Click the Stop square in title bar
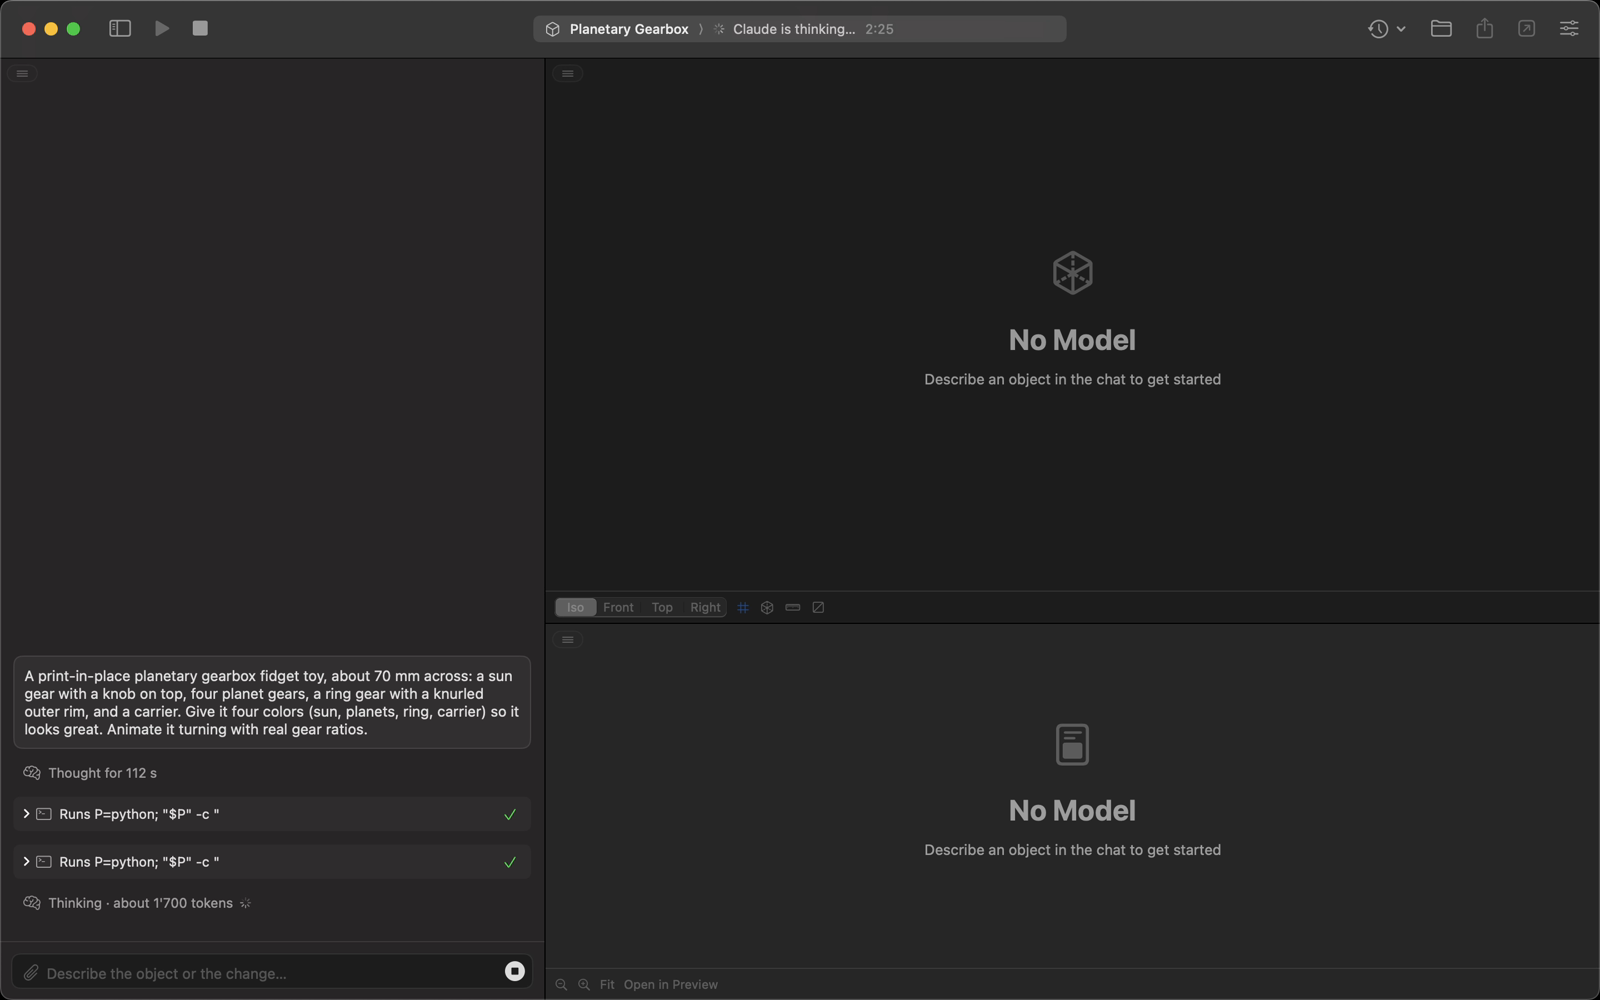The image size is (1600, 1000). tap(200, 28)
